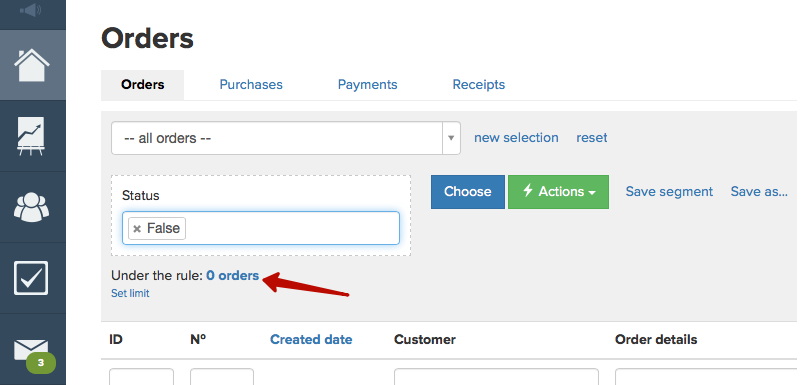This screenshot has width=807, height=385.
Task: Open the Actions dropdown button
Action: click(x=558, y=191)
